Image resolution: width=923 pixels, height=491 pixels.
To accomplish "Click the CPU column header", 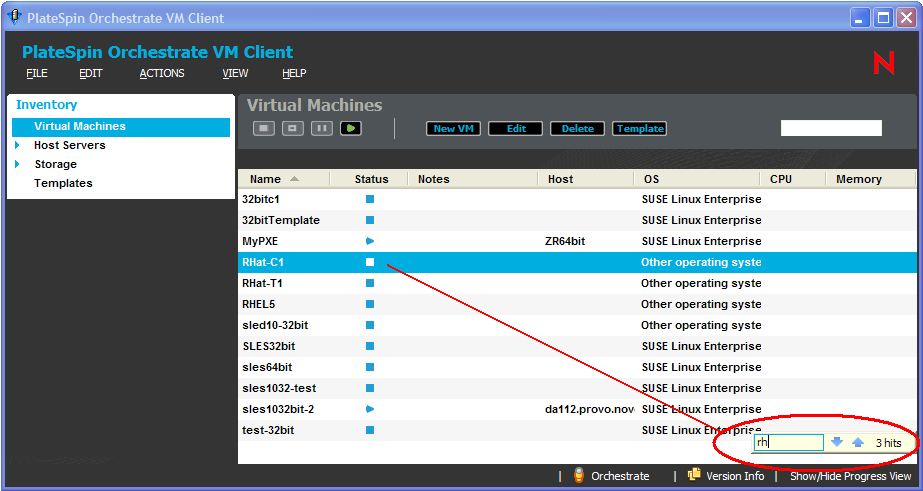I will [792, 179].
